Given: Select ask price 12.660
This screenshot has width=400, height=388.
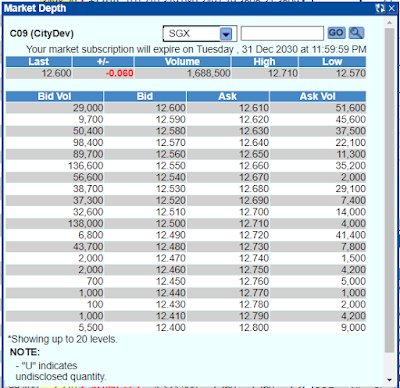Looking at the screenshot, I should 254,166.
